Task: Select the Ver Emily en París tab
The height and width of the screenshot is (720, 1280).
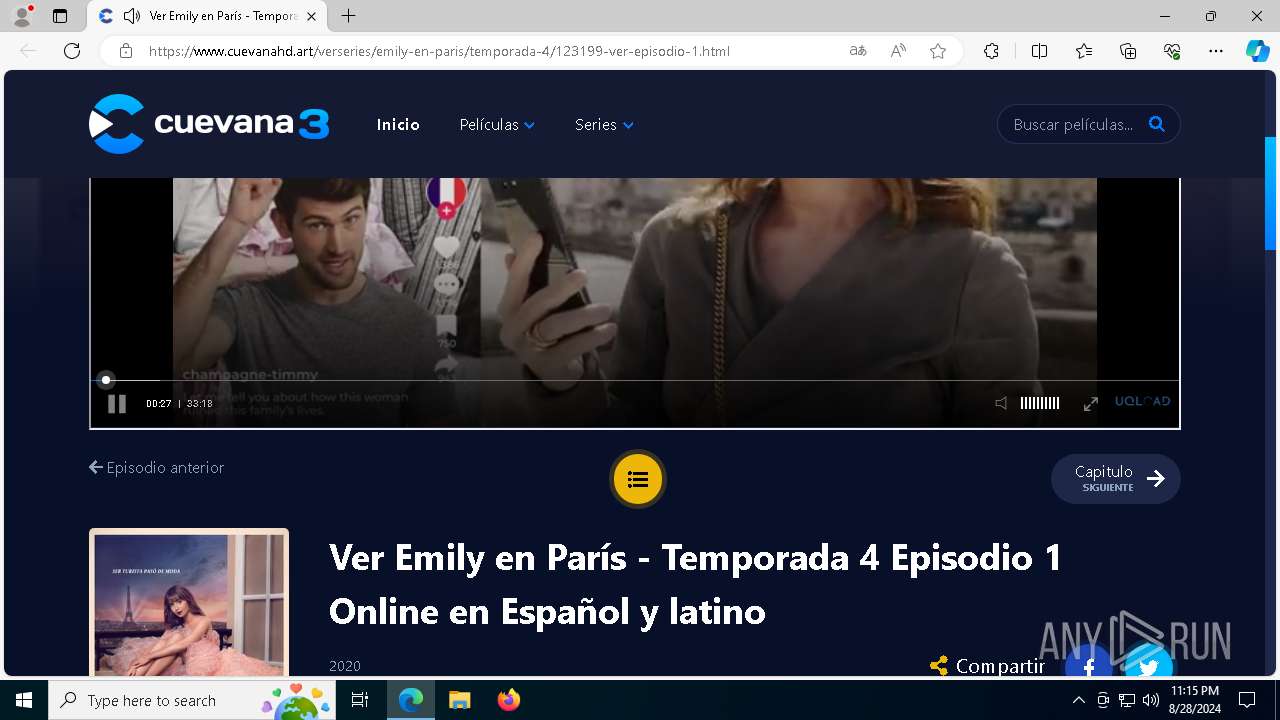Action: click(x=207, y=16)
